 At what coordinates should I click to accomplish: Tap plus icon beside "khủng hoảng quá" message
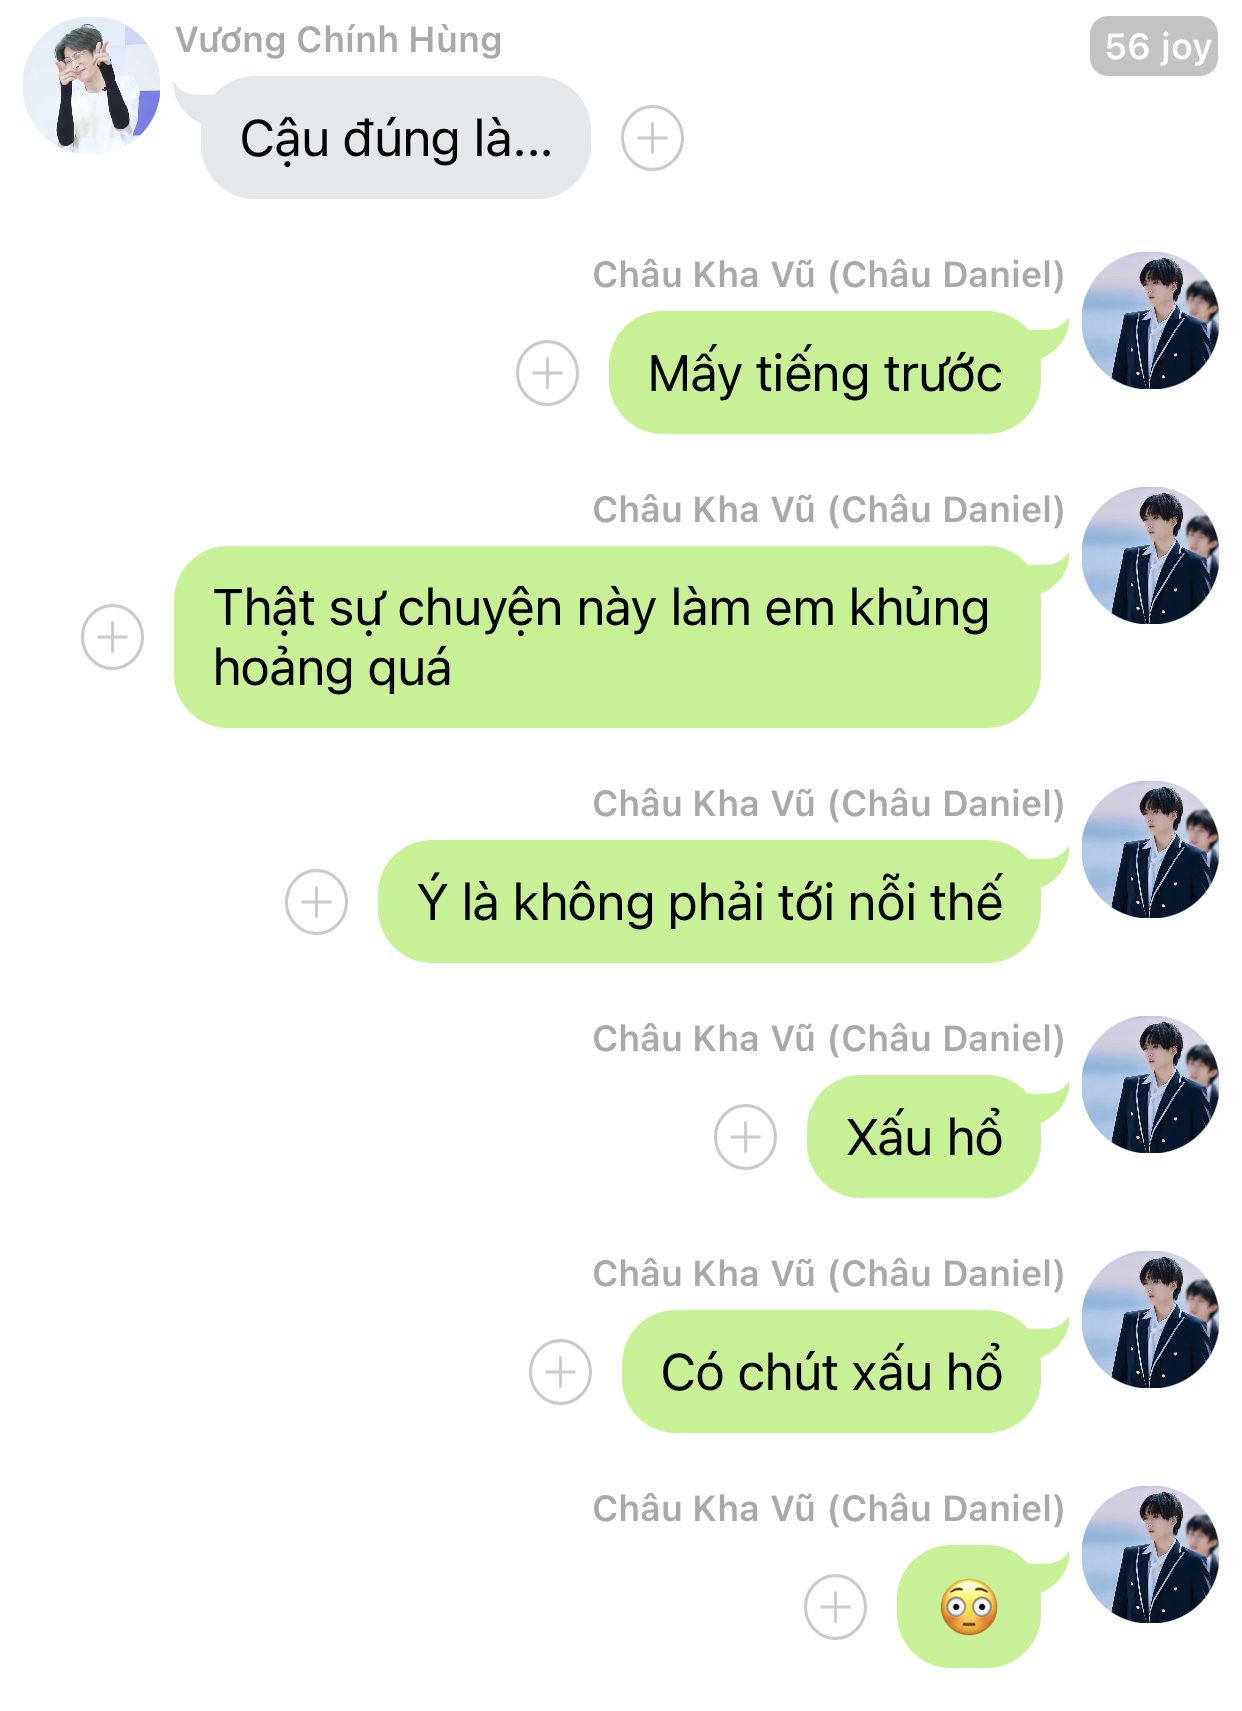pos(112,637)
